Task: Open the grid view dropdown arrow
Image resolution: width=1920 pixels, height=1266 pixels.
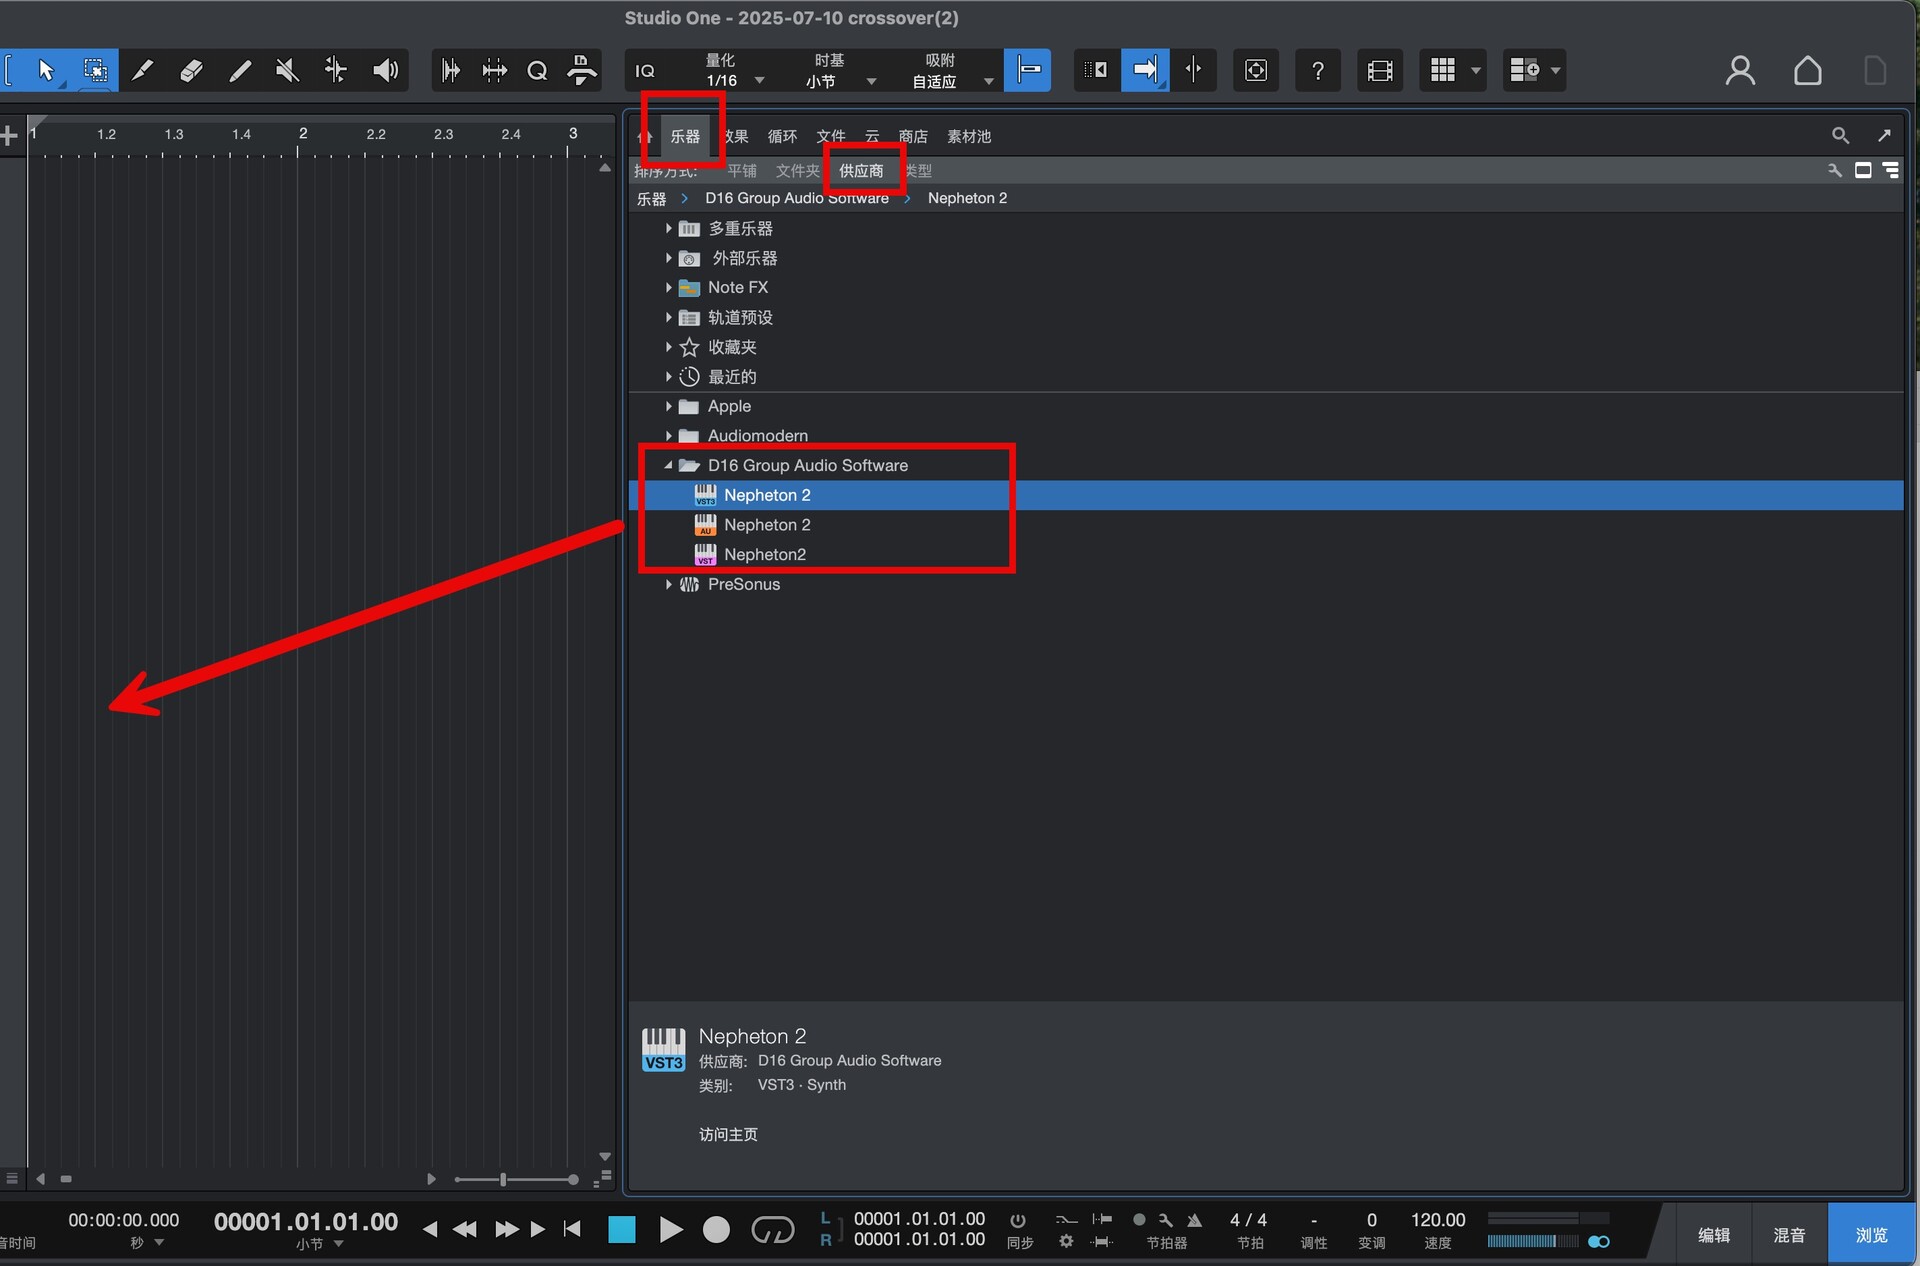Action: 1476,71
